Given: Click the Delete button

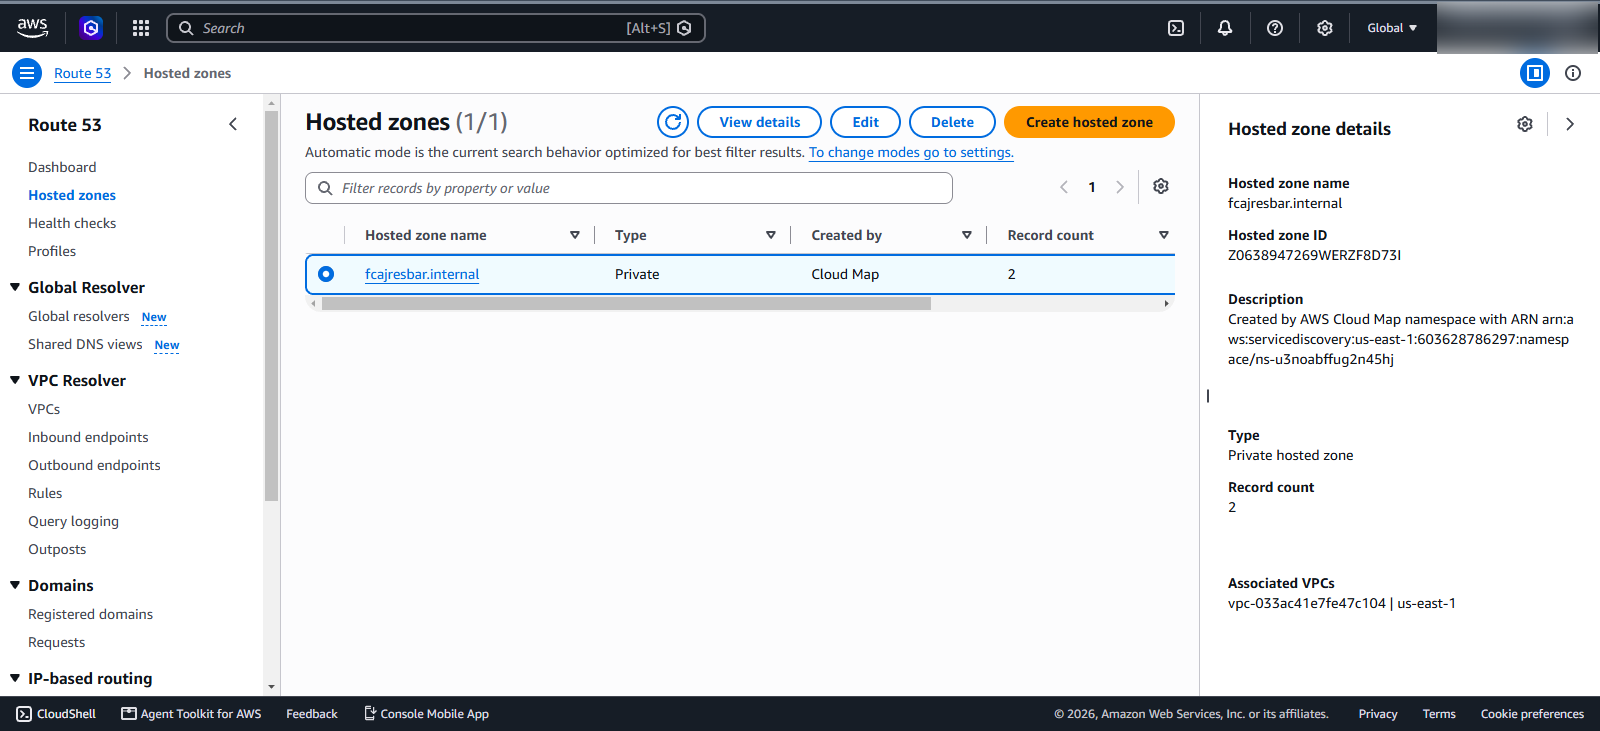Looking at the screenshot, I should (952, 122).
